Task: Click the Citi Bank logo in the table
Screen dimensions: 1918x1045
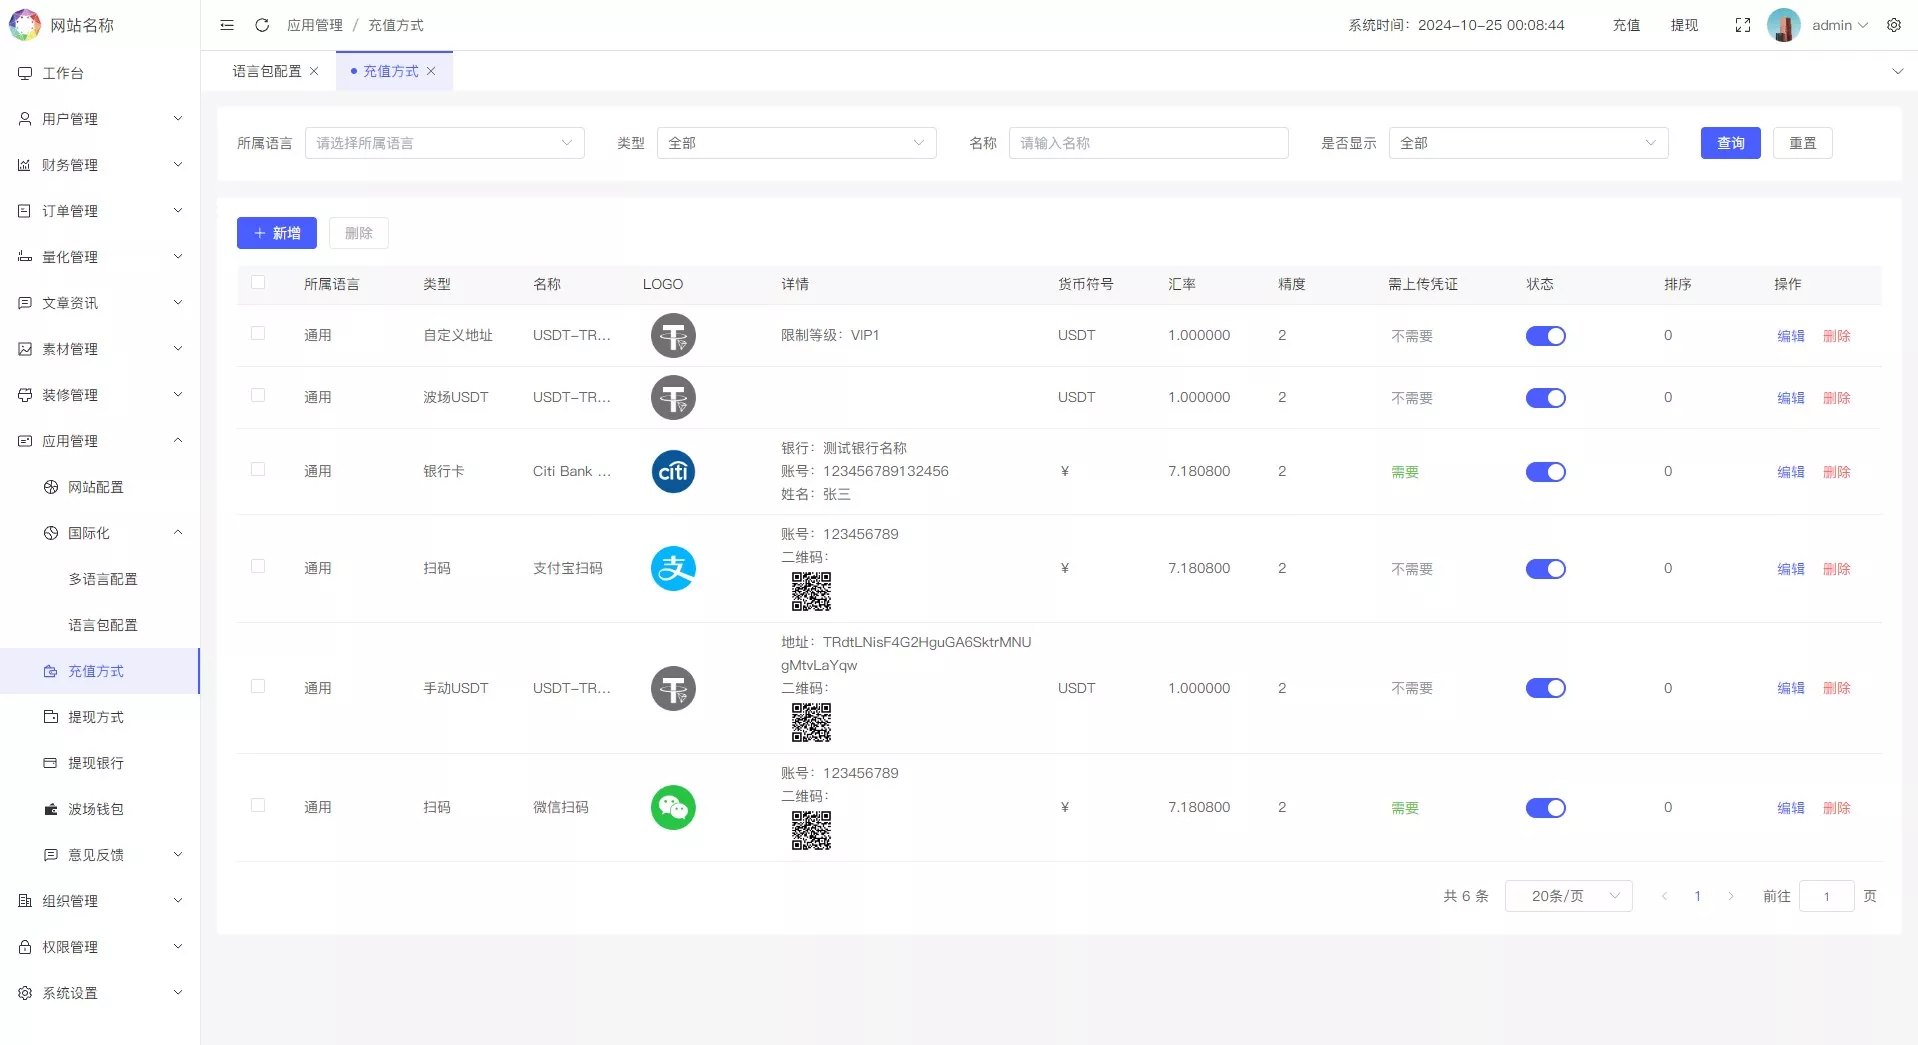Action: click(x=673, y=471)
